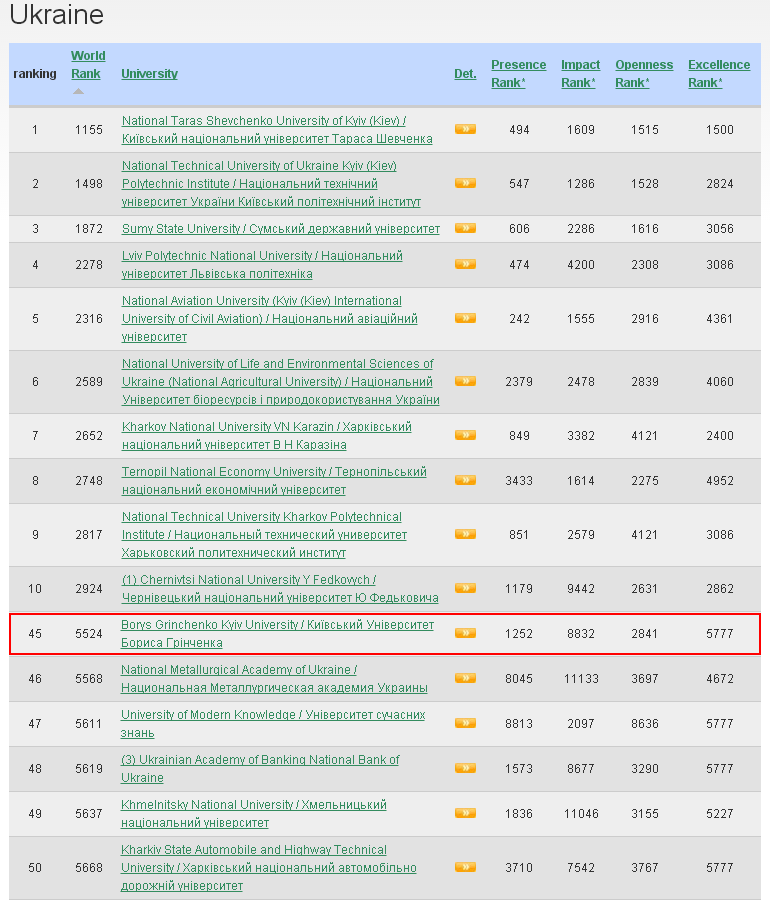Open National Metallurgical Academy of Ukraine link

(x=274, y=678)
